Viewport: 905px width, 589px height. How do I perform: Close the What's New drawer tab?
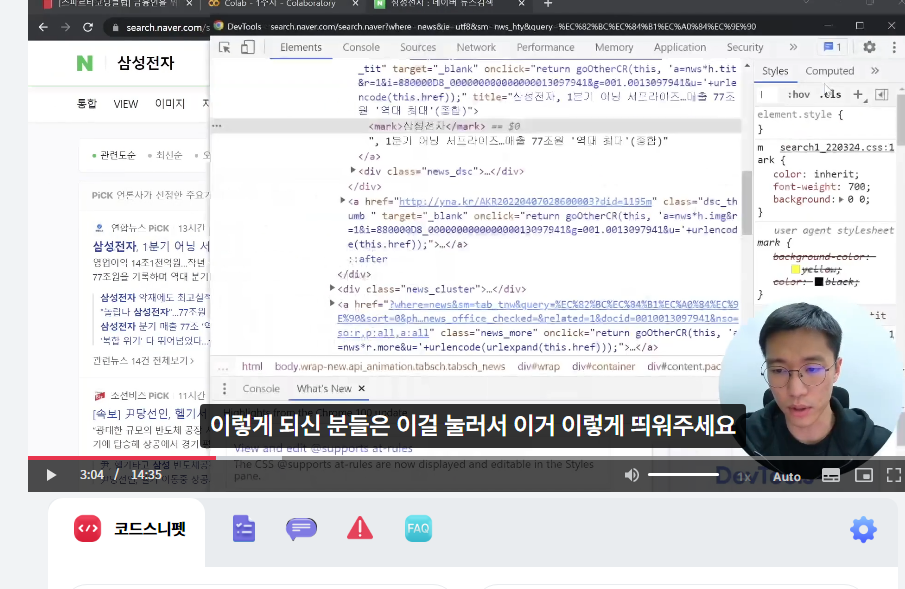click(361, 389)
